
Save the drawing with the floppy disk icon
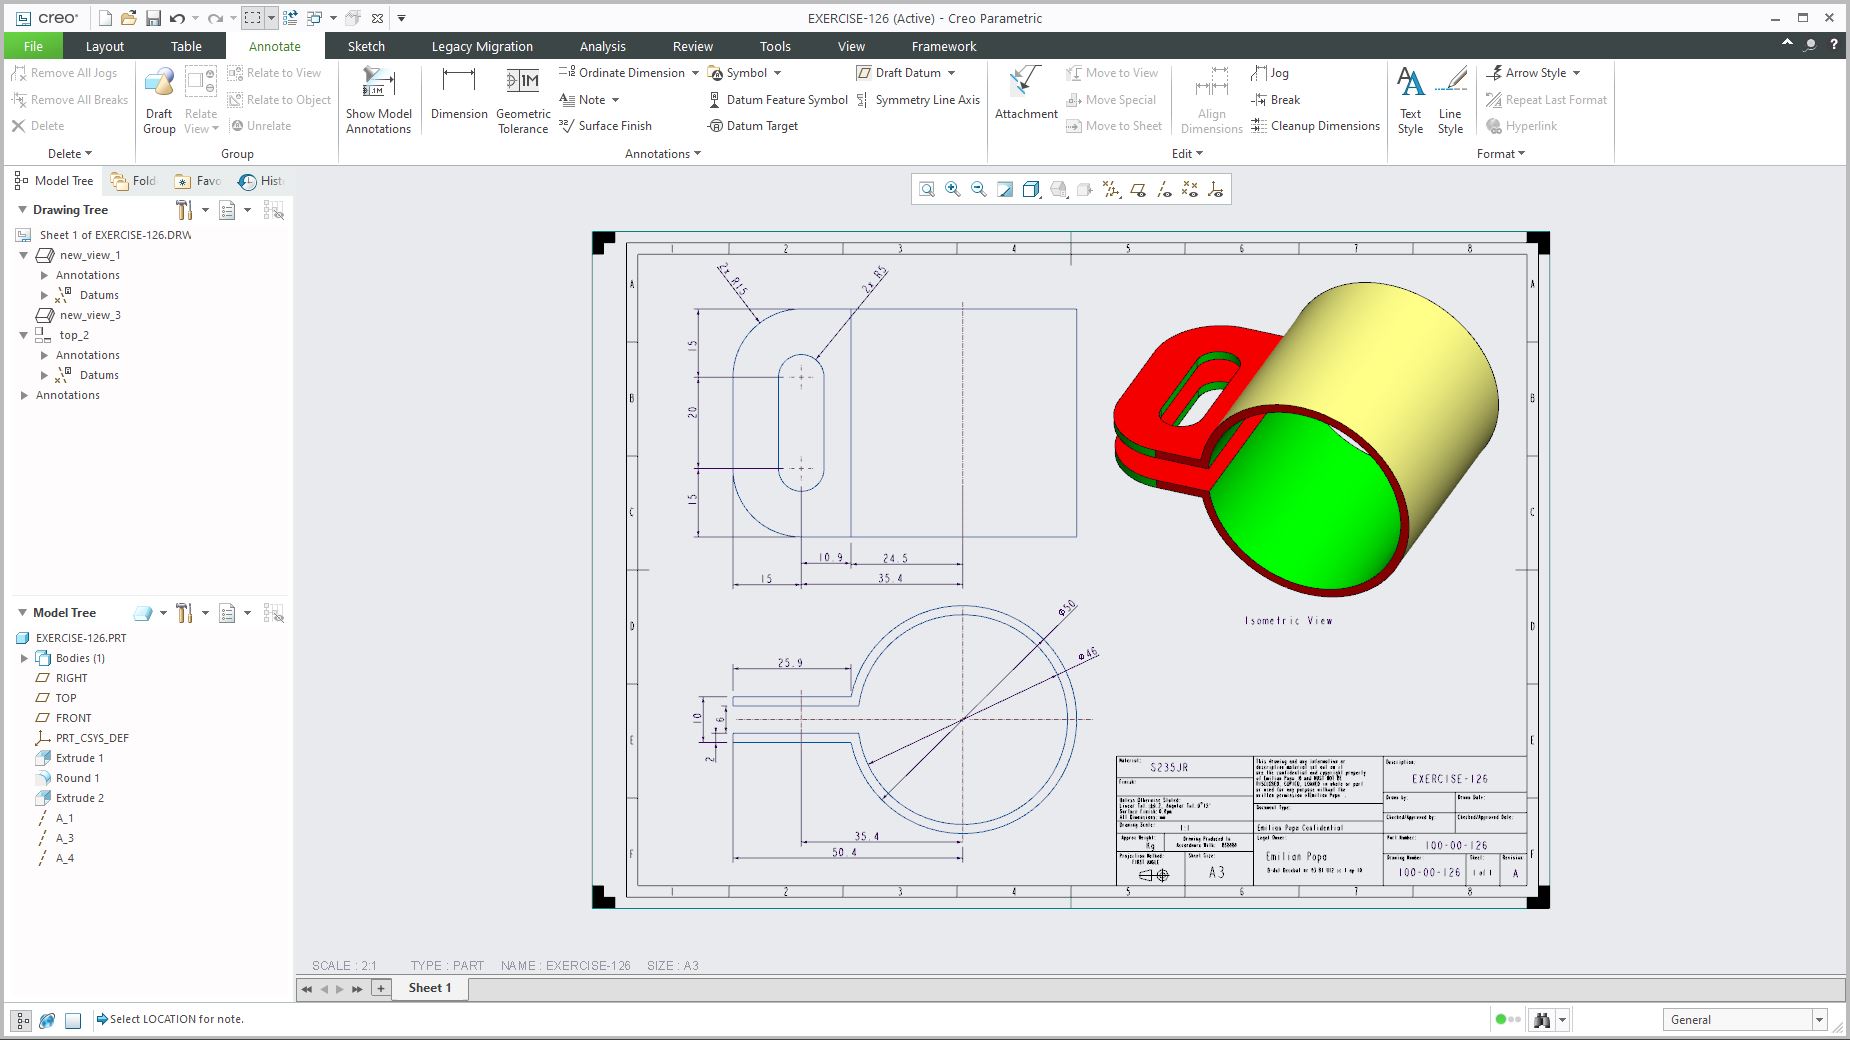(153, 18)
